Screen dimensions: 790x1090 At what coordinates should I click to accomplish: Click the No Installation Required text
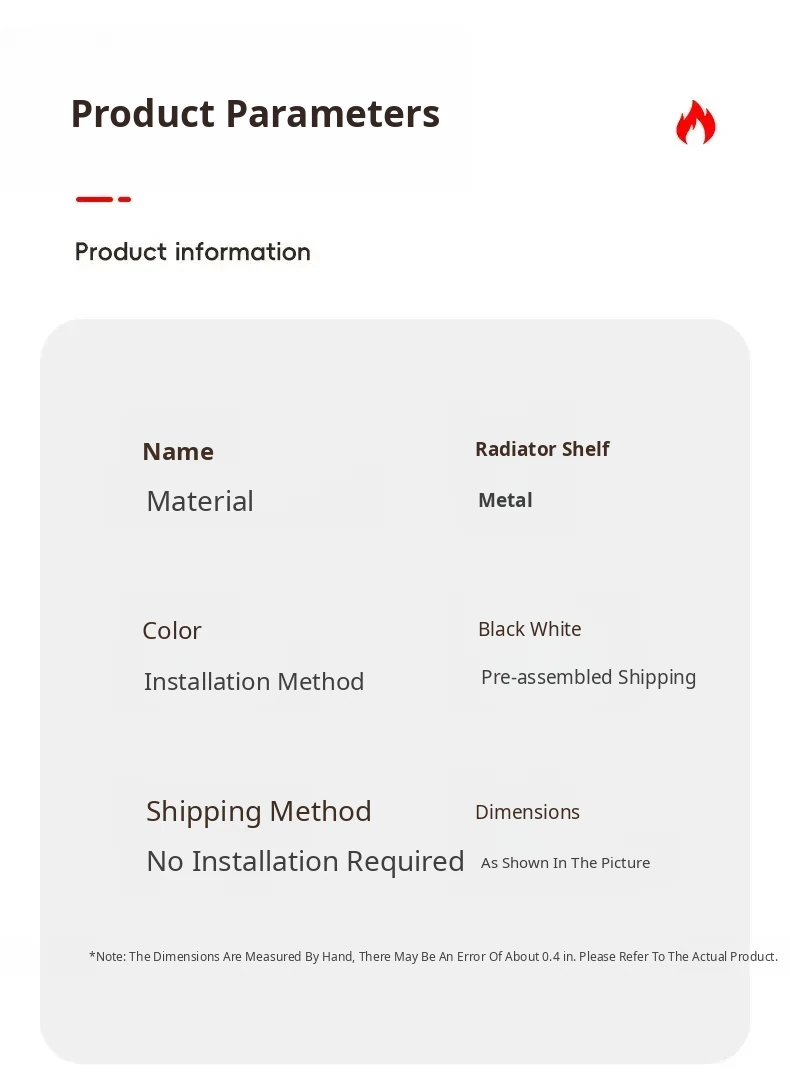click(305, 861)
